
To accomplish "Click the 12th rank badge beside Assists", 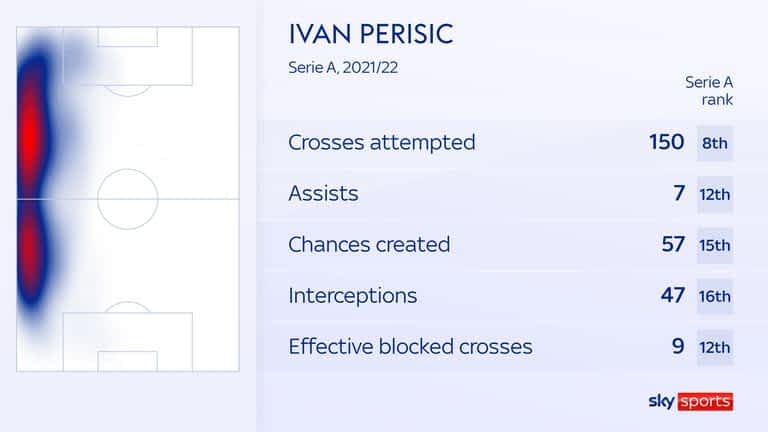I will (715, 194).
